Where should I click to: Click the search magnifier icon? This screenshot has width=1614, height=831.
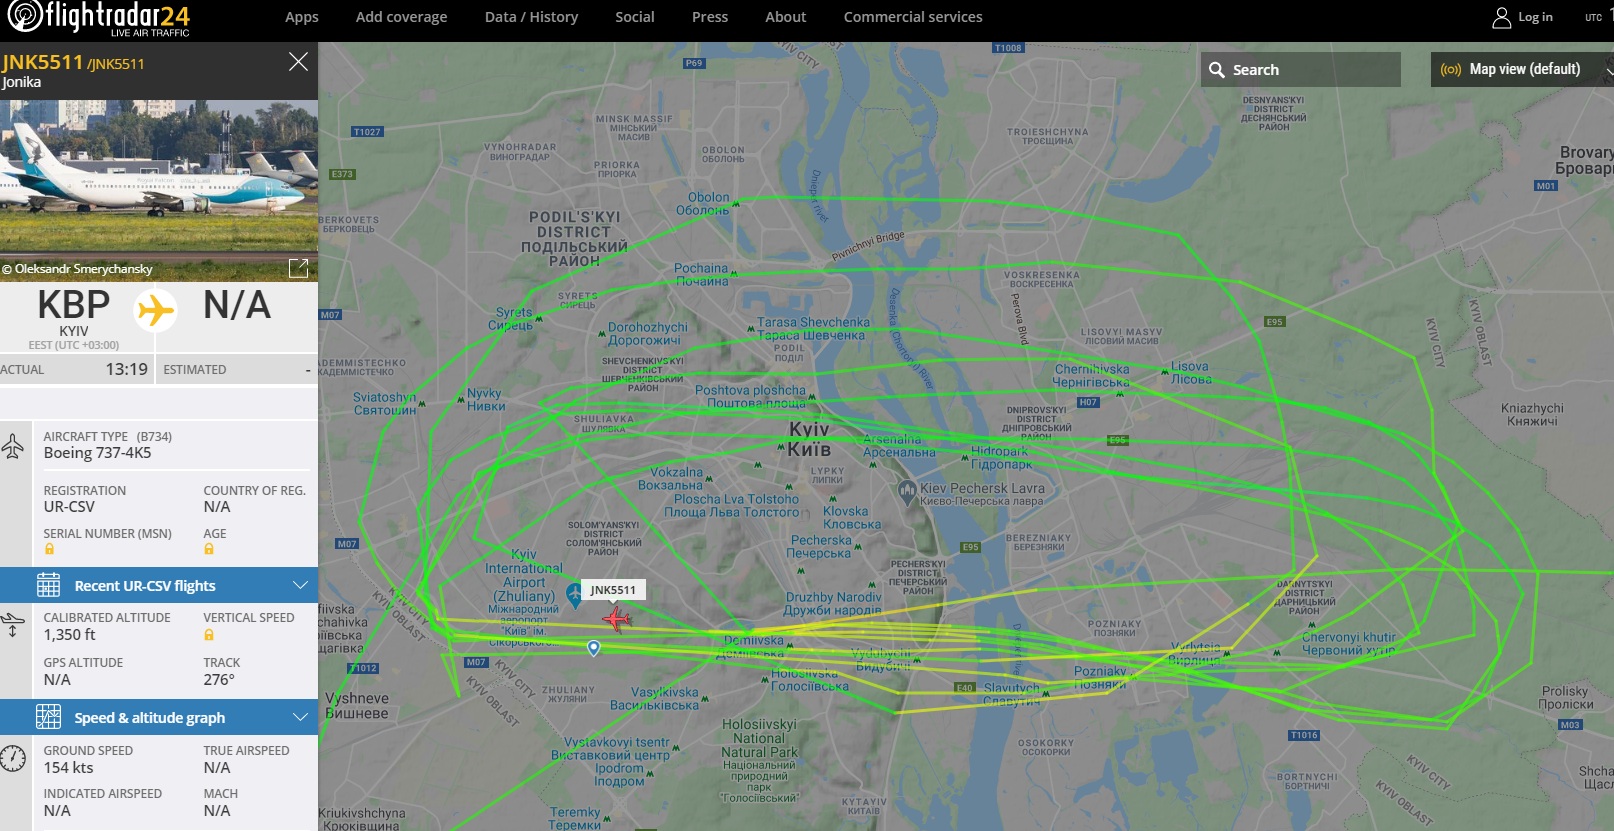coord(1217,70)
